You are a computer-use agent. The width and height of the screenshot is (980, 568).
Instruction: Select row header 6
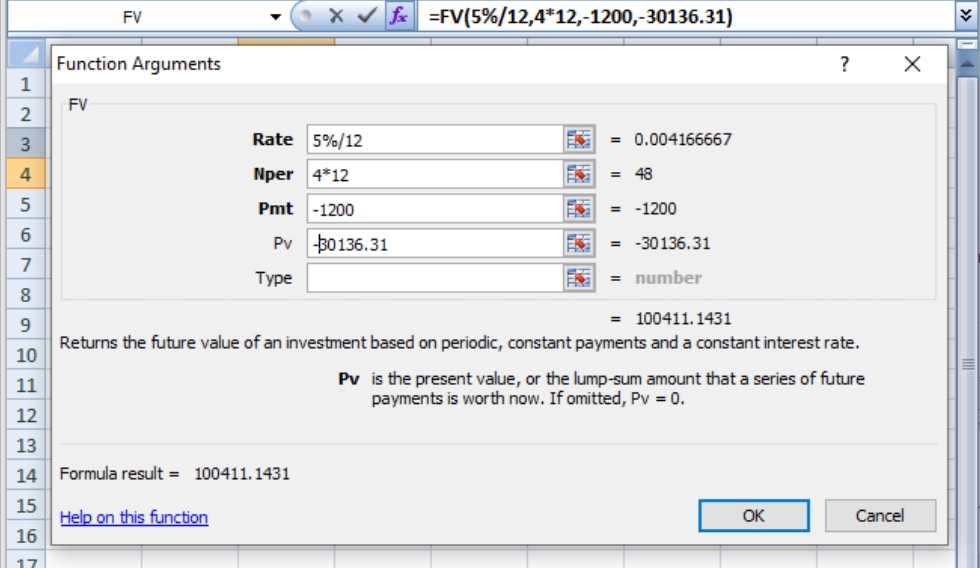26,234
